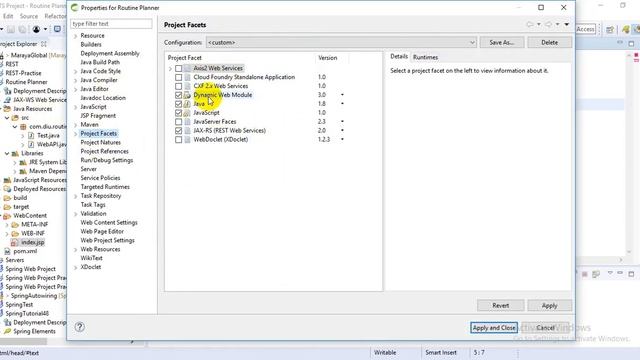Open the WebDoclet version dropdown
This screenshot has height=360, width=640.
[342, 140]
